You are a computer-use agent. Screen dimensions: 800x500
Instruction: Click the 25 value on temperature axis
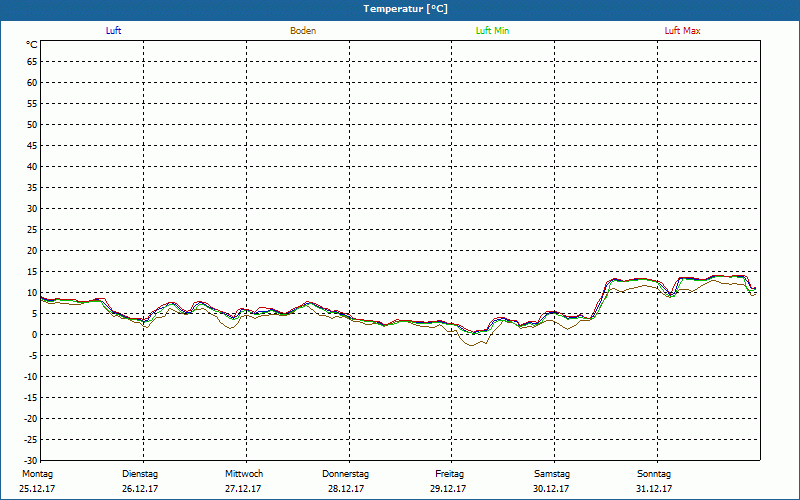[x=32, y=230]
